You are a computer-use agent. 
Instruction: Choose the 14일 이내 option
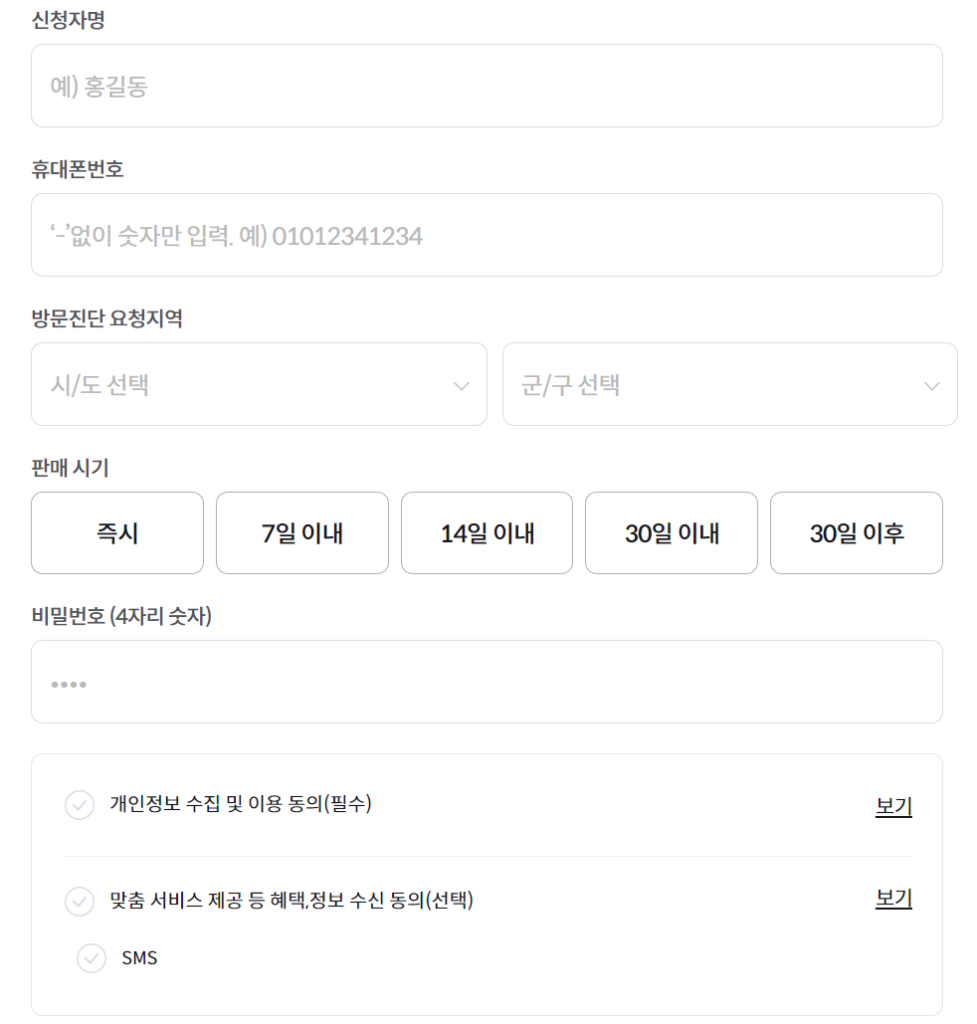click(x=487, y=533)
